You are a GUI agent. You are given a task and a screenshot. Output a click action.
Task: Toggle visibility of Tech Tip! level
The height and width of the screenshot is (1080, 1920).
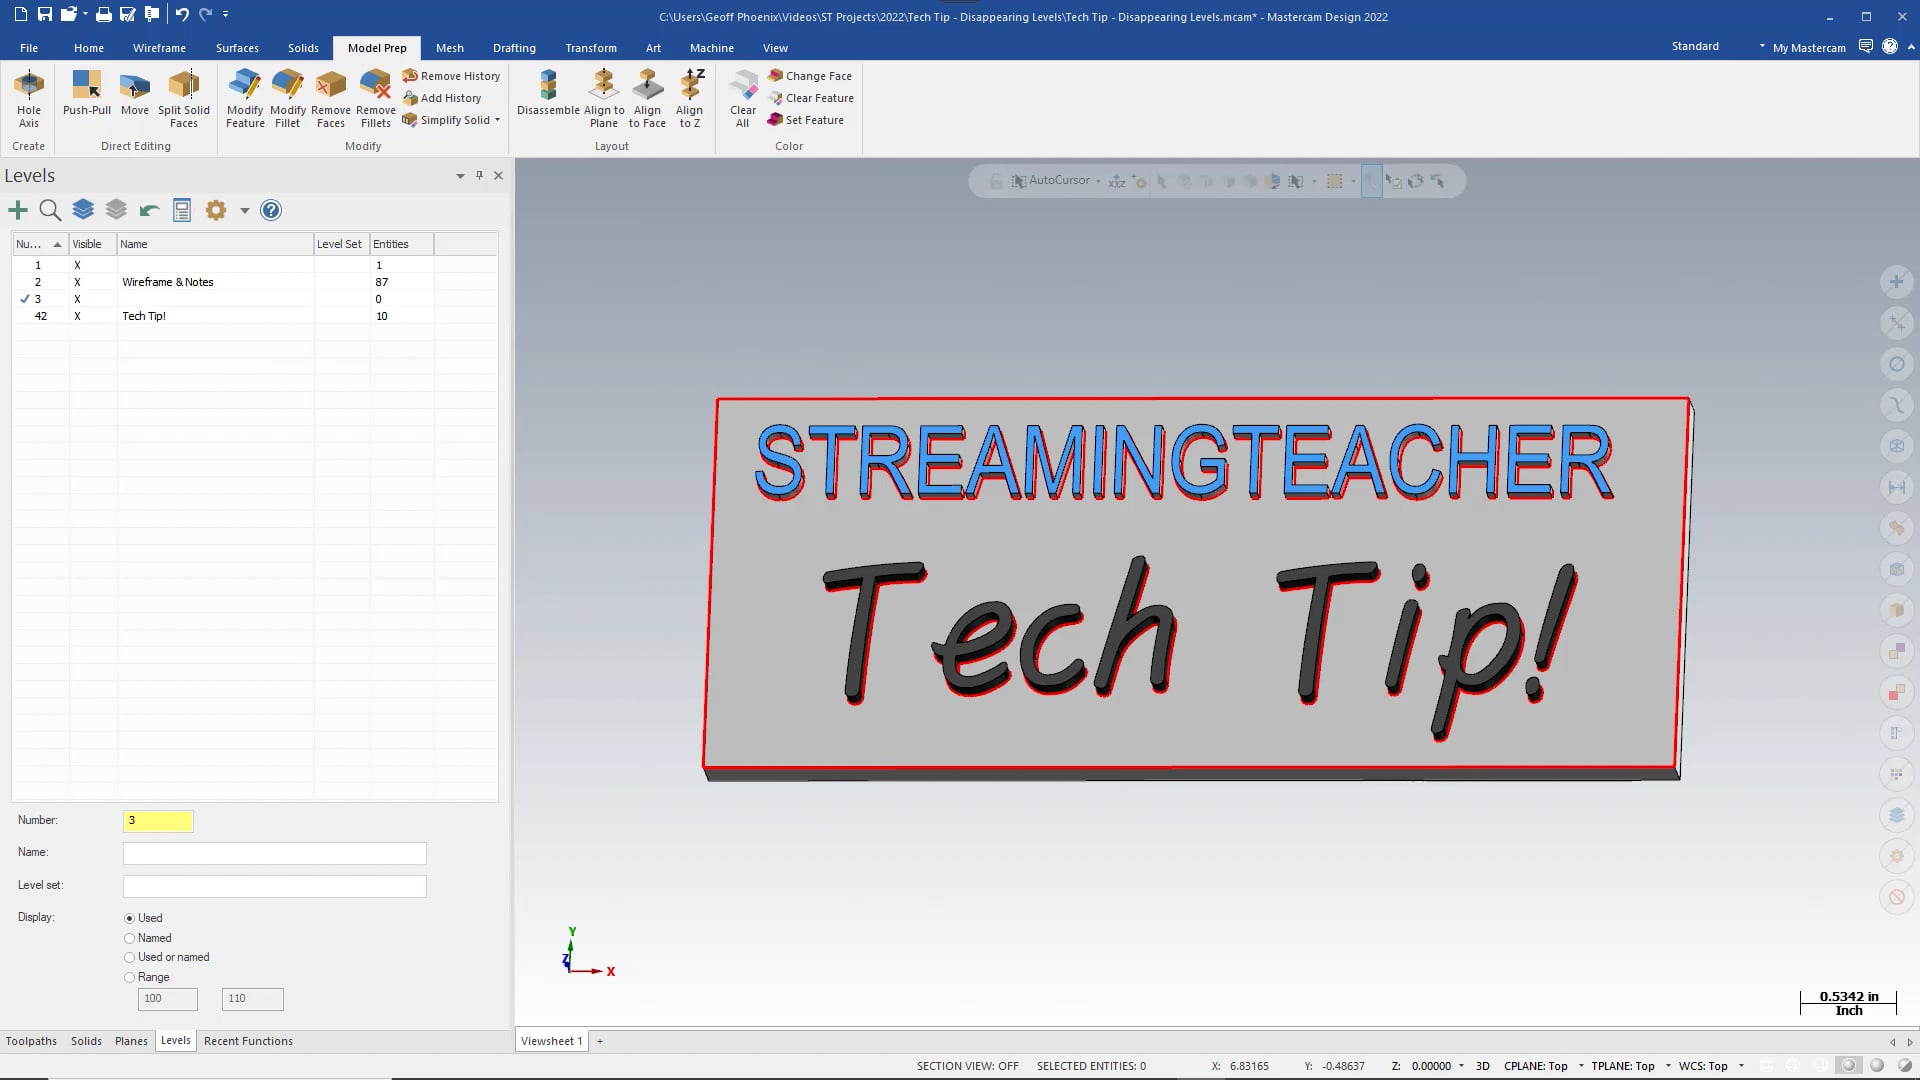coord(77,316)
